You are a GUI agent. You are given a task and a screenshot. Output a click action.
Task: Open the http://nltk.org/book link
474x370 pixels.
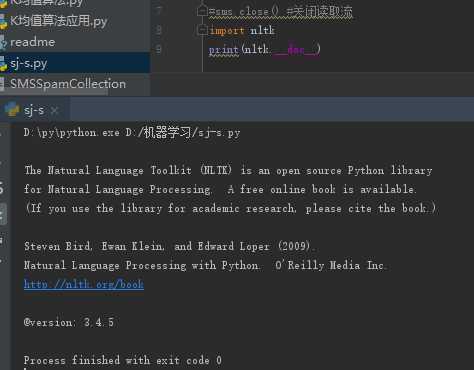click(x=84, y=284)
